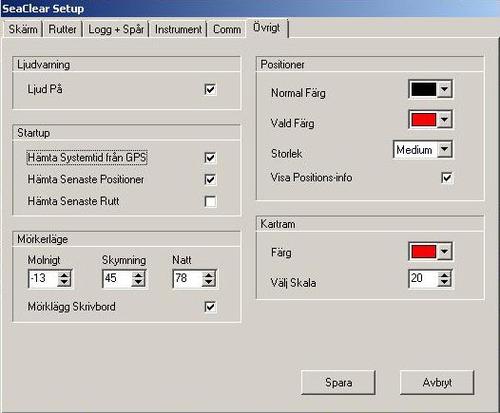The width and height of the screenshot is (500, 413).
Task: Increase Välj Skala with up arrow
Action: click(444, 275)
